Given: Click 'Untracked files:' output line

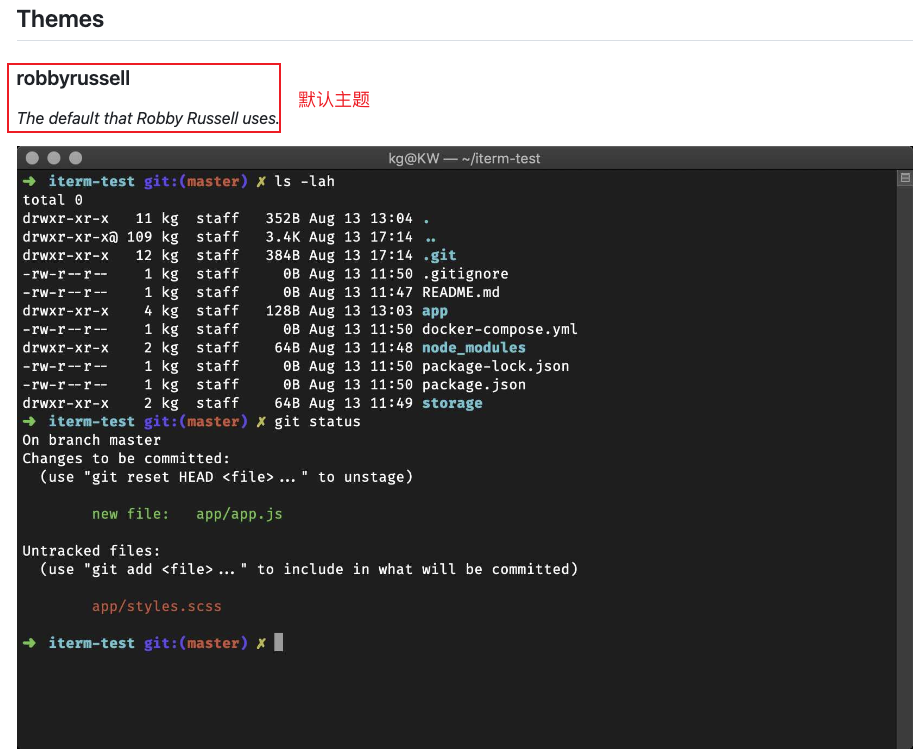Looking at the screenshot, I should 91,551.
